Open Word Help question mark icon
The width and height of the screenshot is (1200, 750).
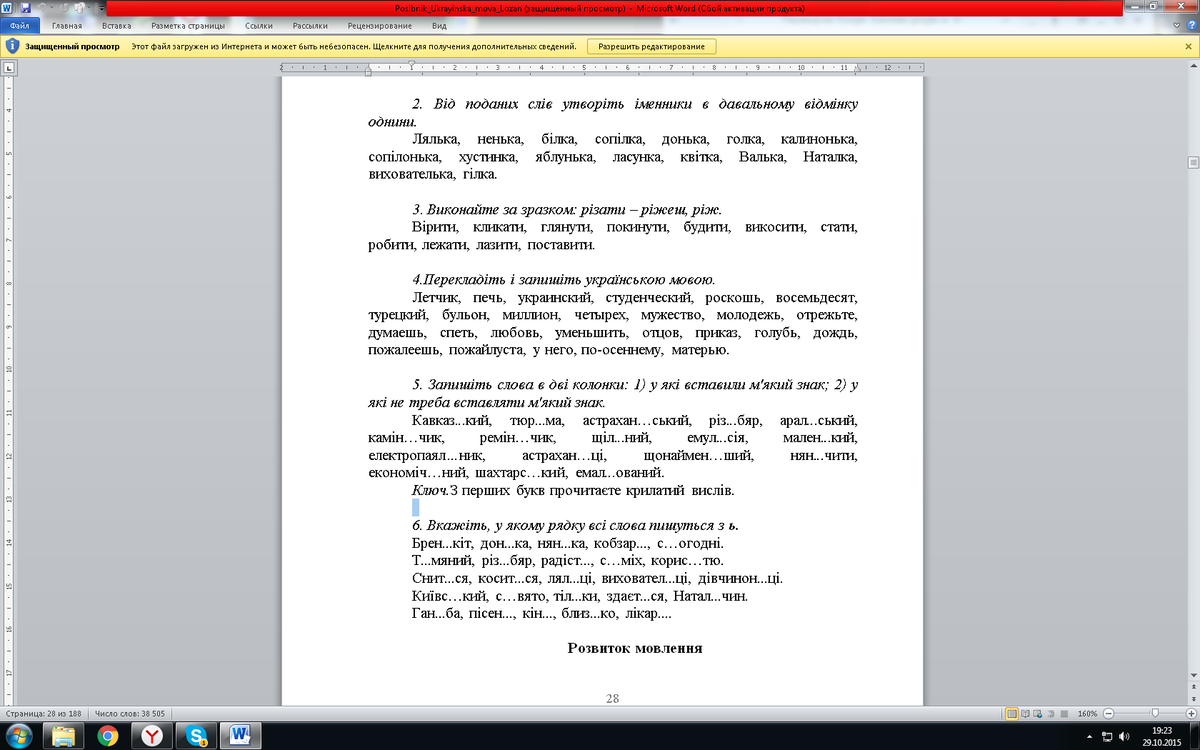tap(1190, 25)
